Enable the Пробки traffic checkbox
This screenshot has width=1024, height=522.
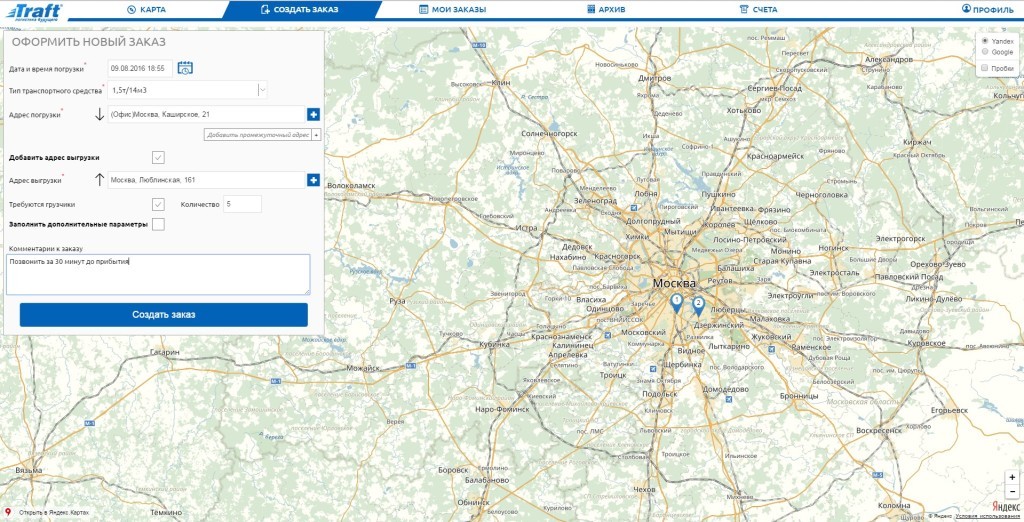pos(985,68)
